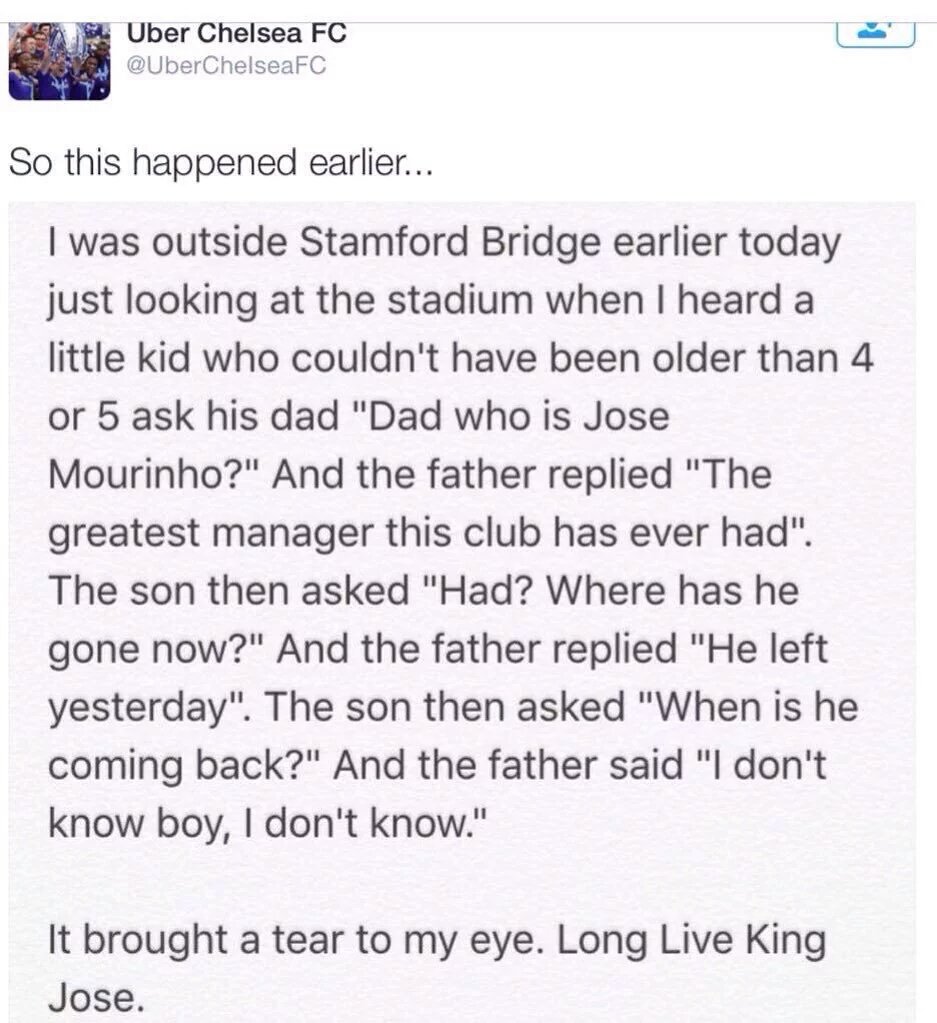
Task: Click the final word 'Jose.' at bottom
Action: 95,998
